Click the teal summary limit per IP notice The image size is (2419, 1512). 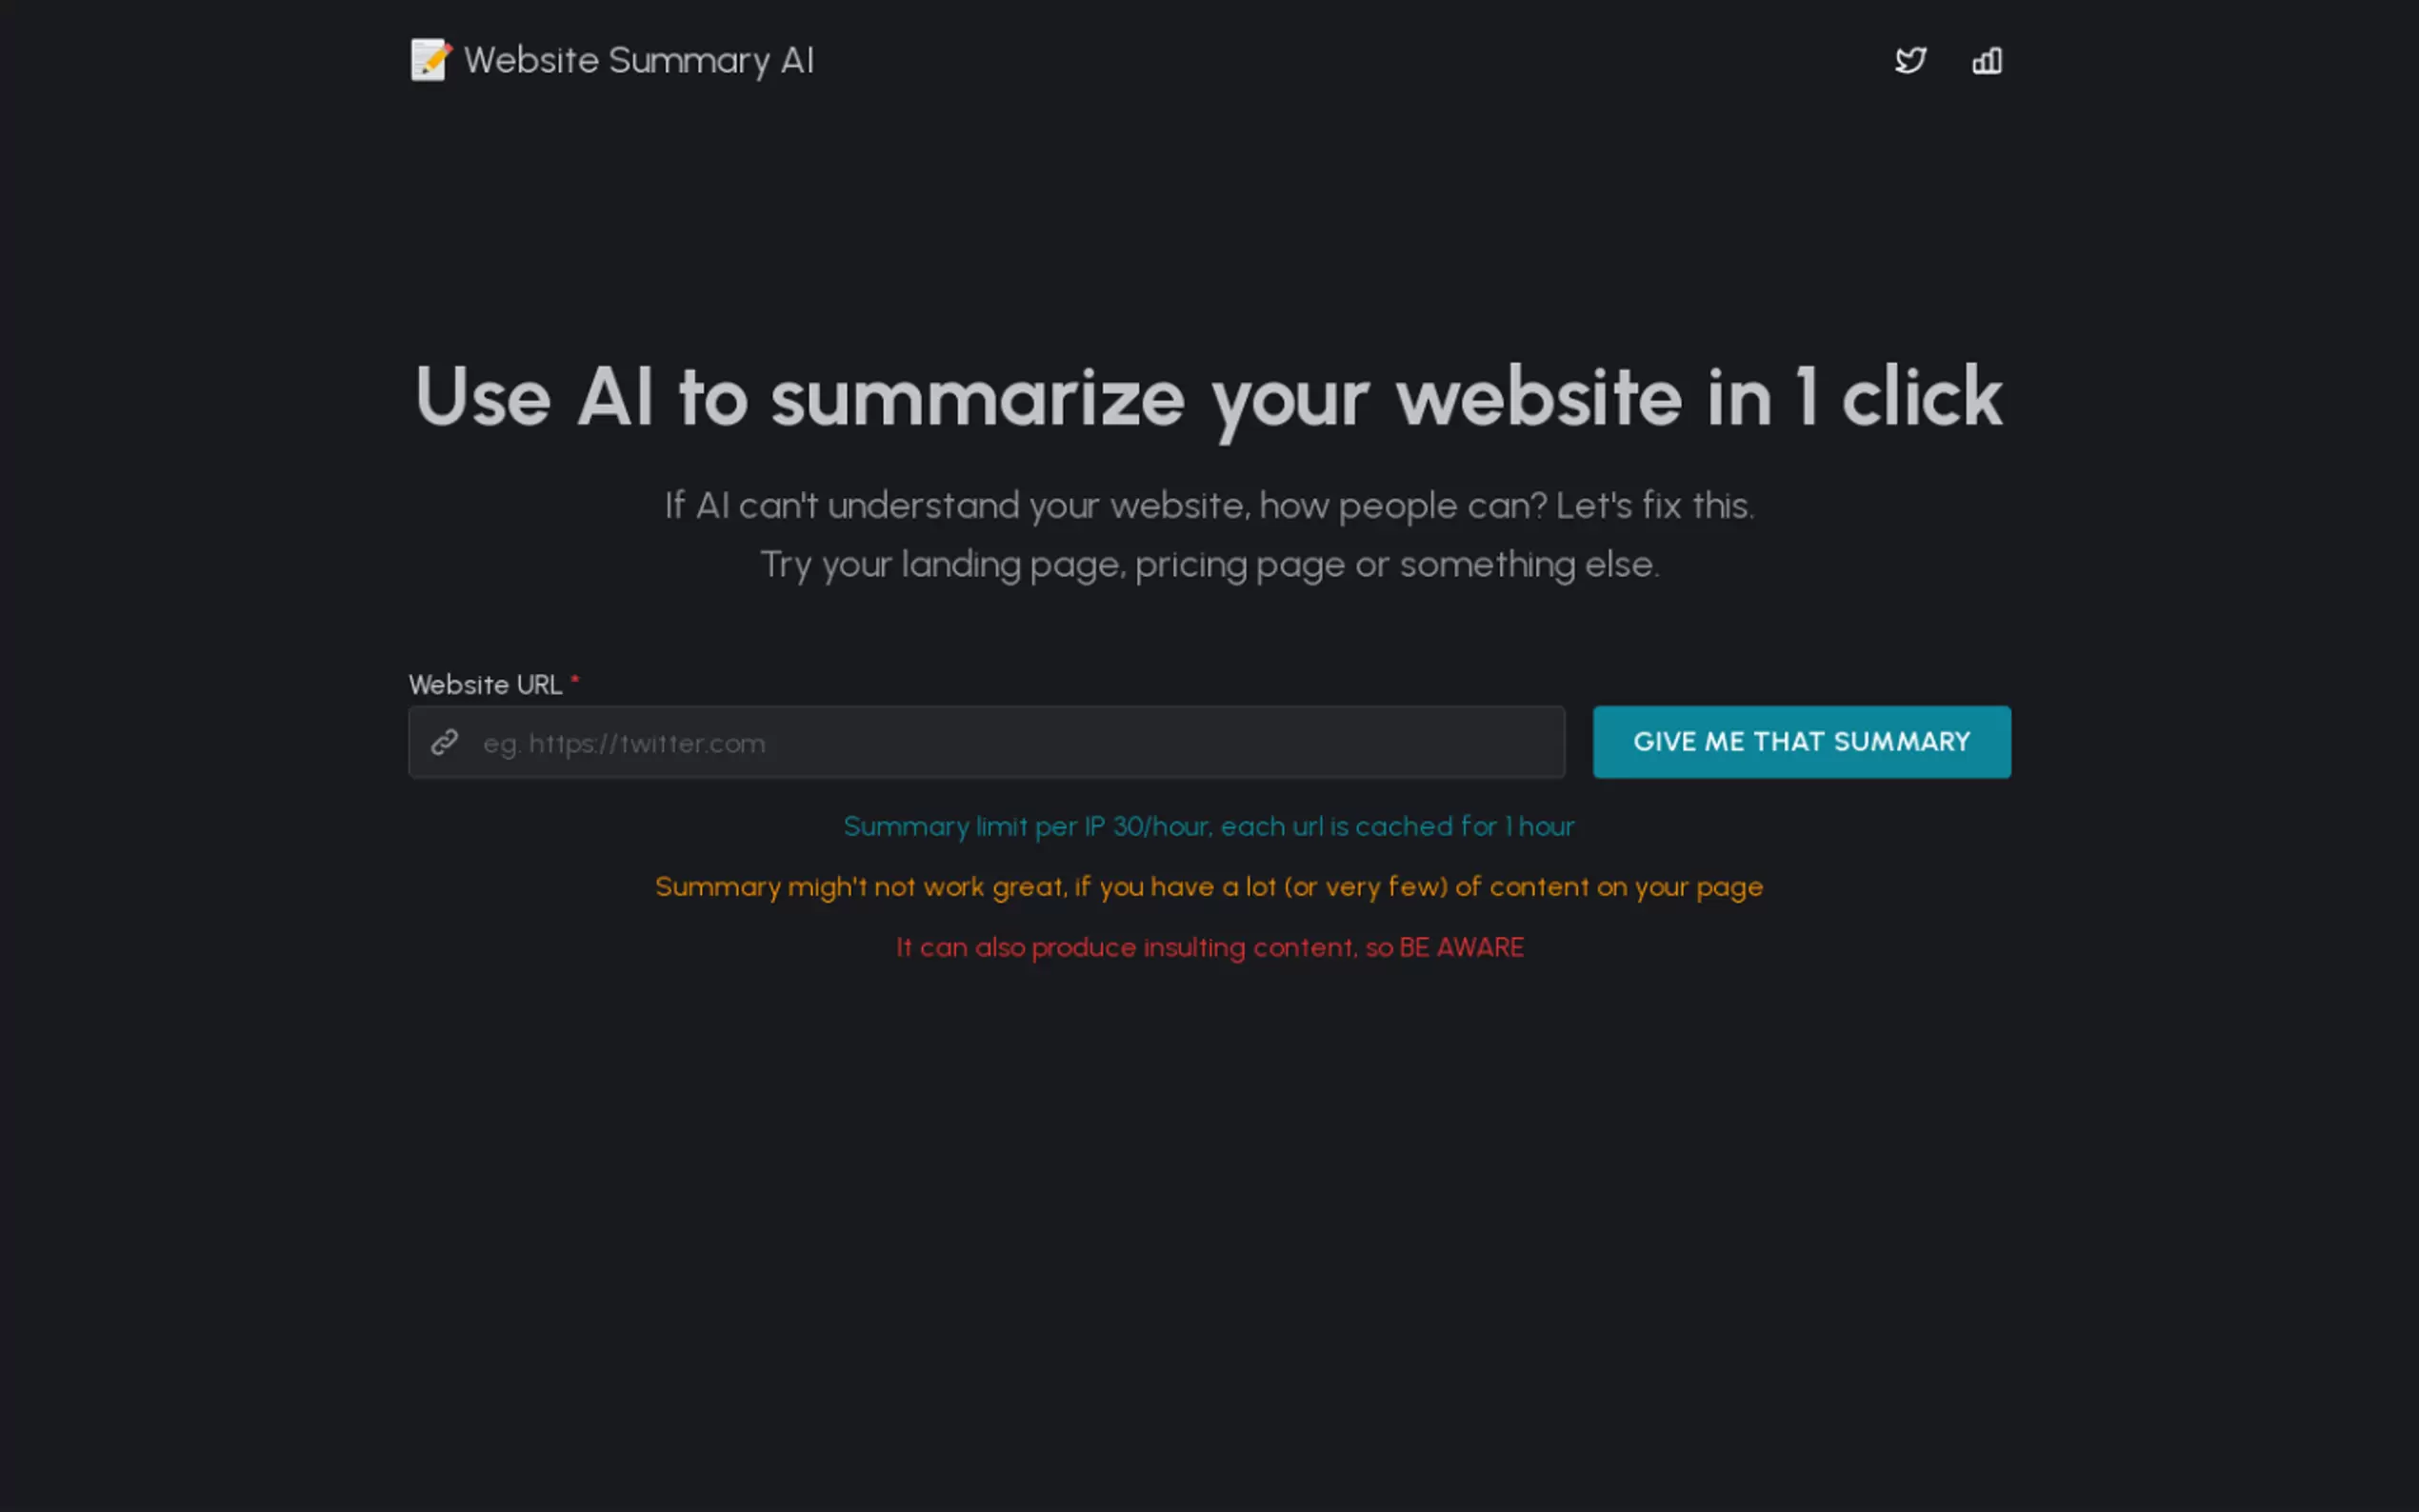(x=1209, y=827)
